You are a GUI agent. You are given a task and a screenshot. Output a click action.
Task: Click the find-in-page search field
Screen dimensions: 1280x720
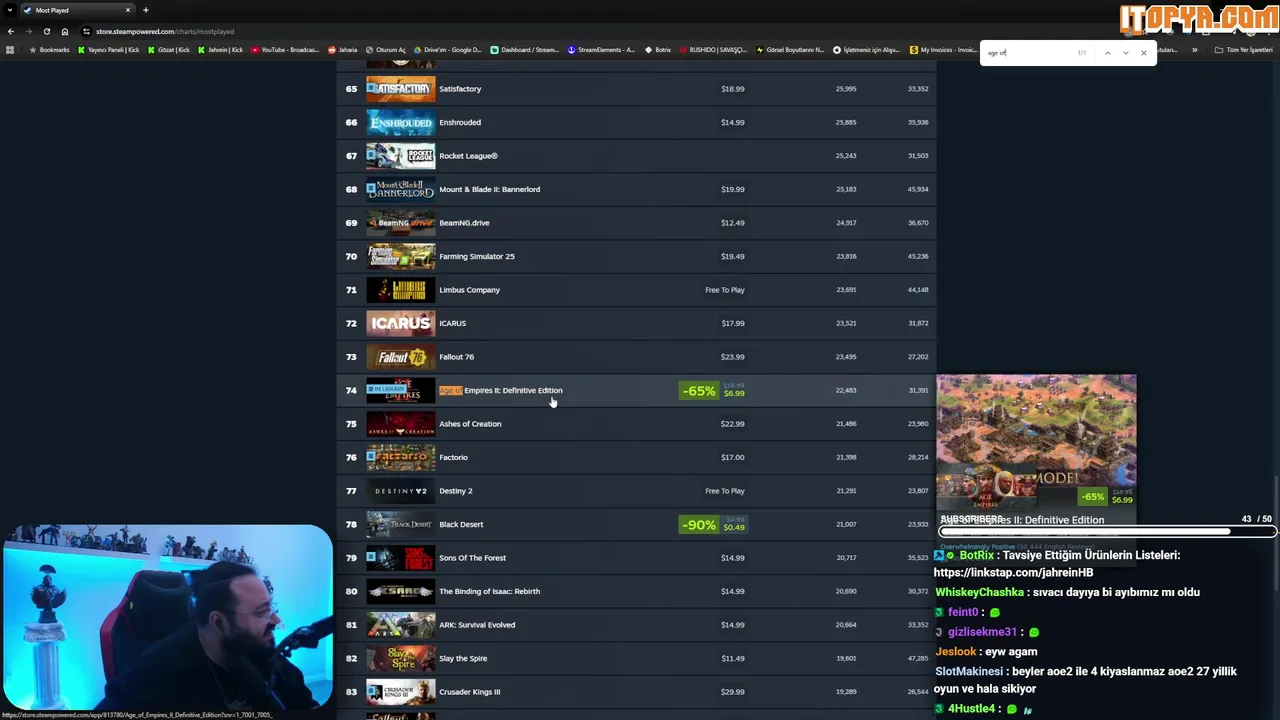1030,52
